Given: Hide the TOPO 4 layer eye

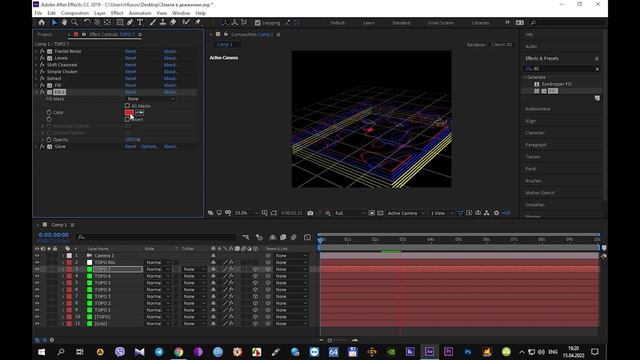Looking at the screenshot, I should [x=37, y=290].
